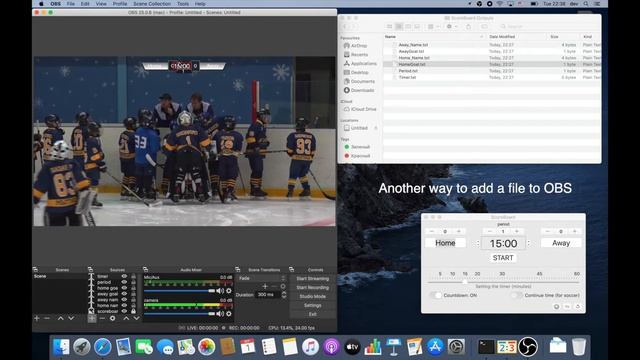The image size is (640, 360).
Task: Move the selected source down in Sources
Action: [x=136, y=318]
